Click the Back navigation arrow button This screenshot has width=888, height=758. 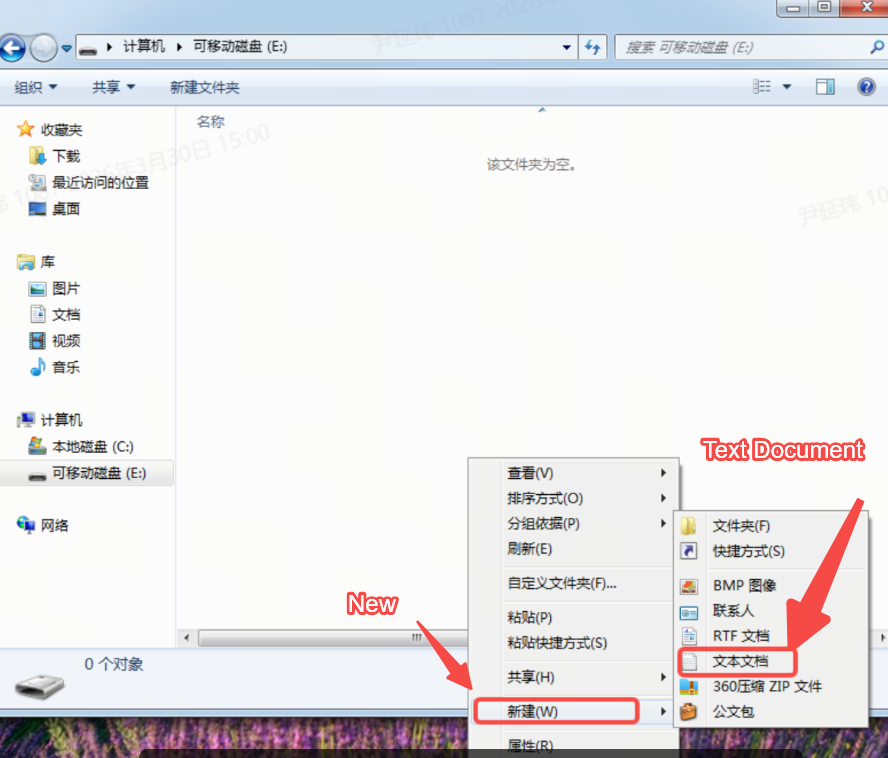pos(12,47)
